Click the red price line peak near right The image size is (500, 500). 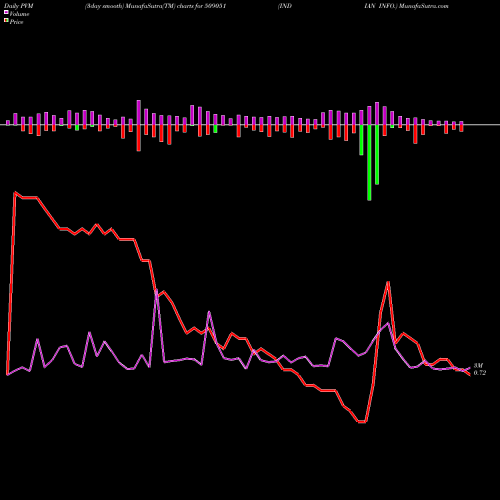click(x=388, y=283)
